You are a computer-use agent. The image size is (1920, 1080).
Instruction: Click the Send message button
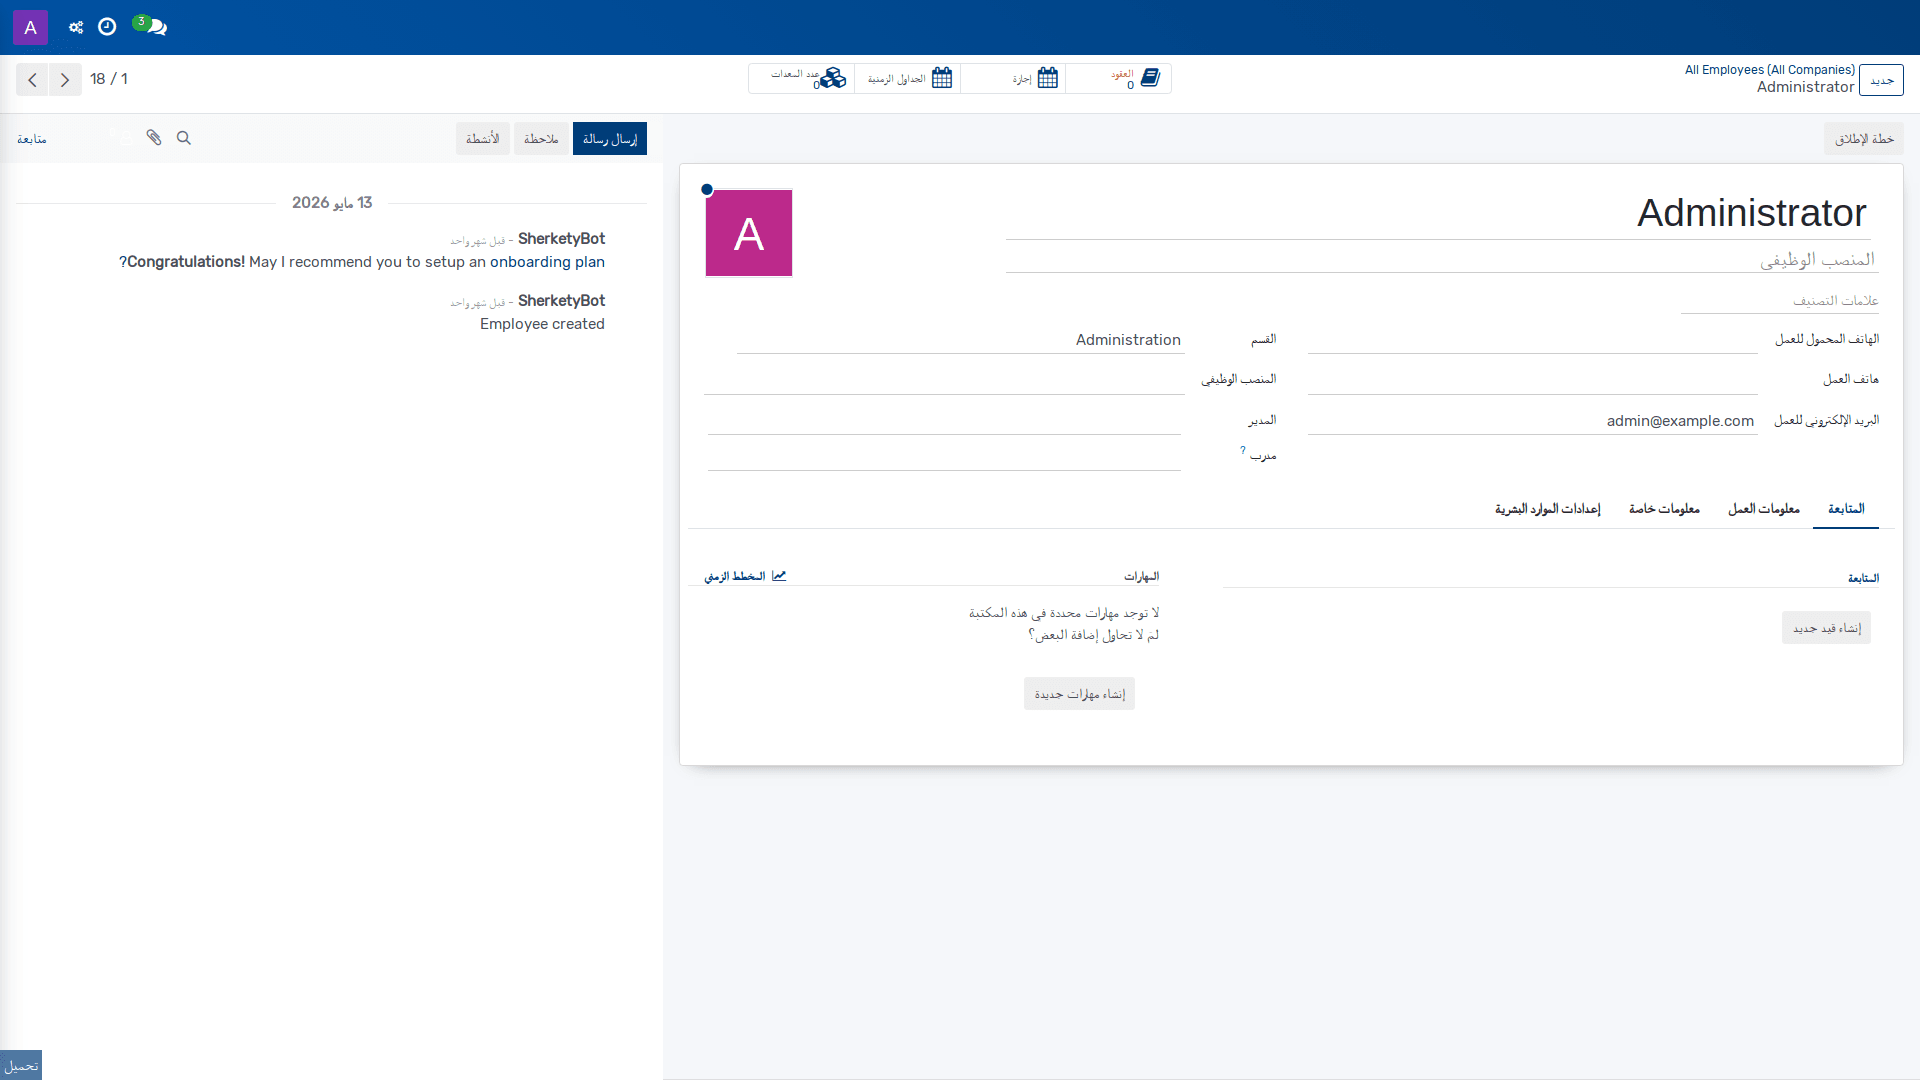pyautogui.click(x=610, y=139)
